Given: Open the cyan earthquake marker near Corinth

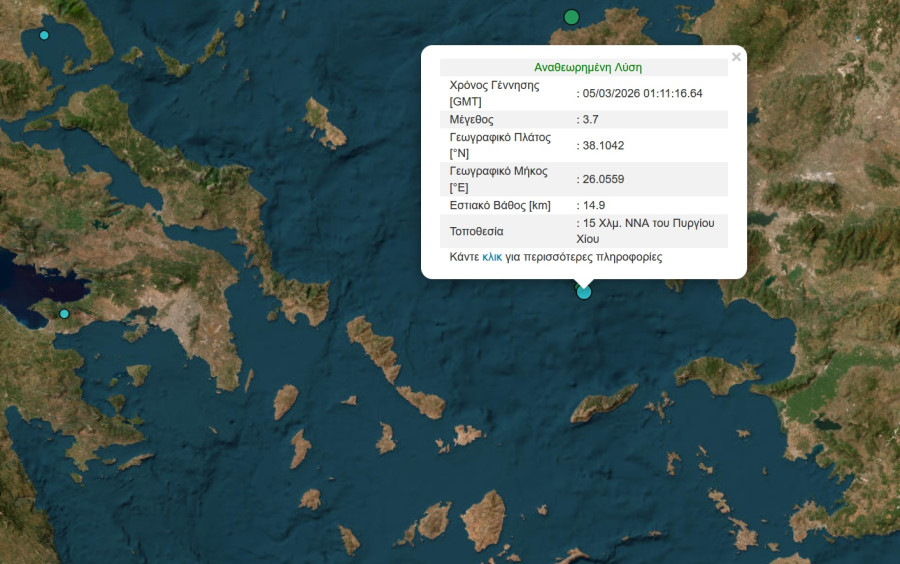Looking at the screenshot, I should click(64, 314).
